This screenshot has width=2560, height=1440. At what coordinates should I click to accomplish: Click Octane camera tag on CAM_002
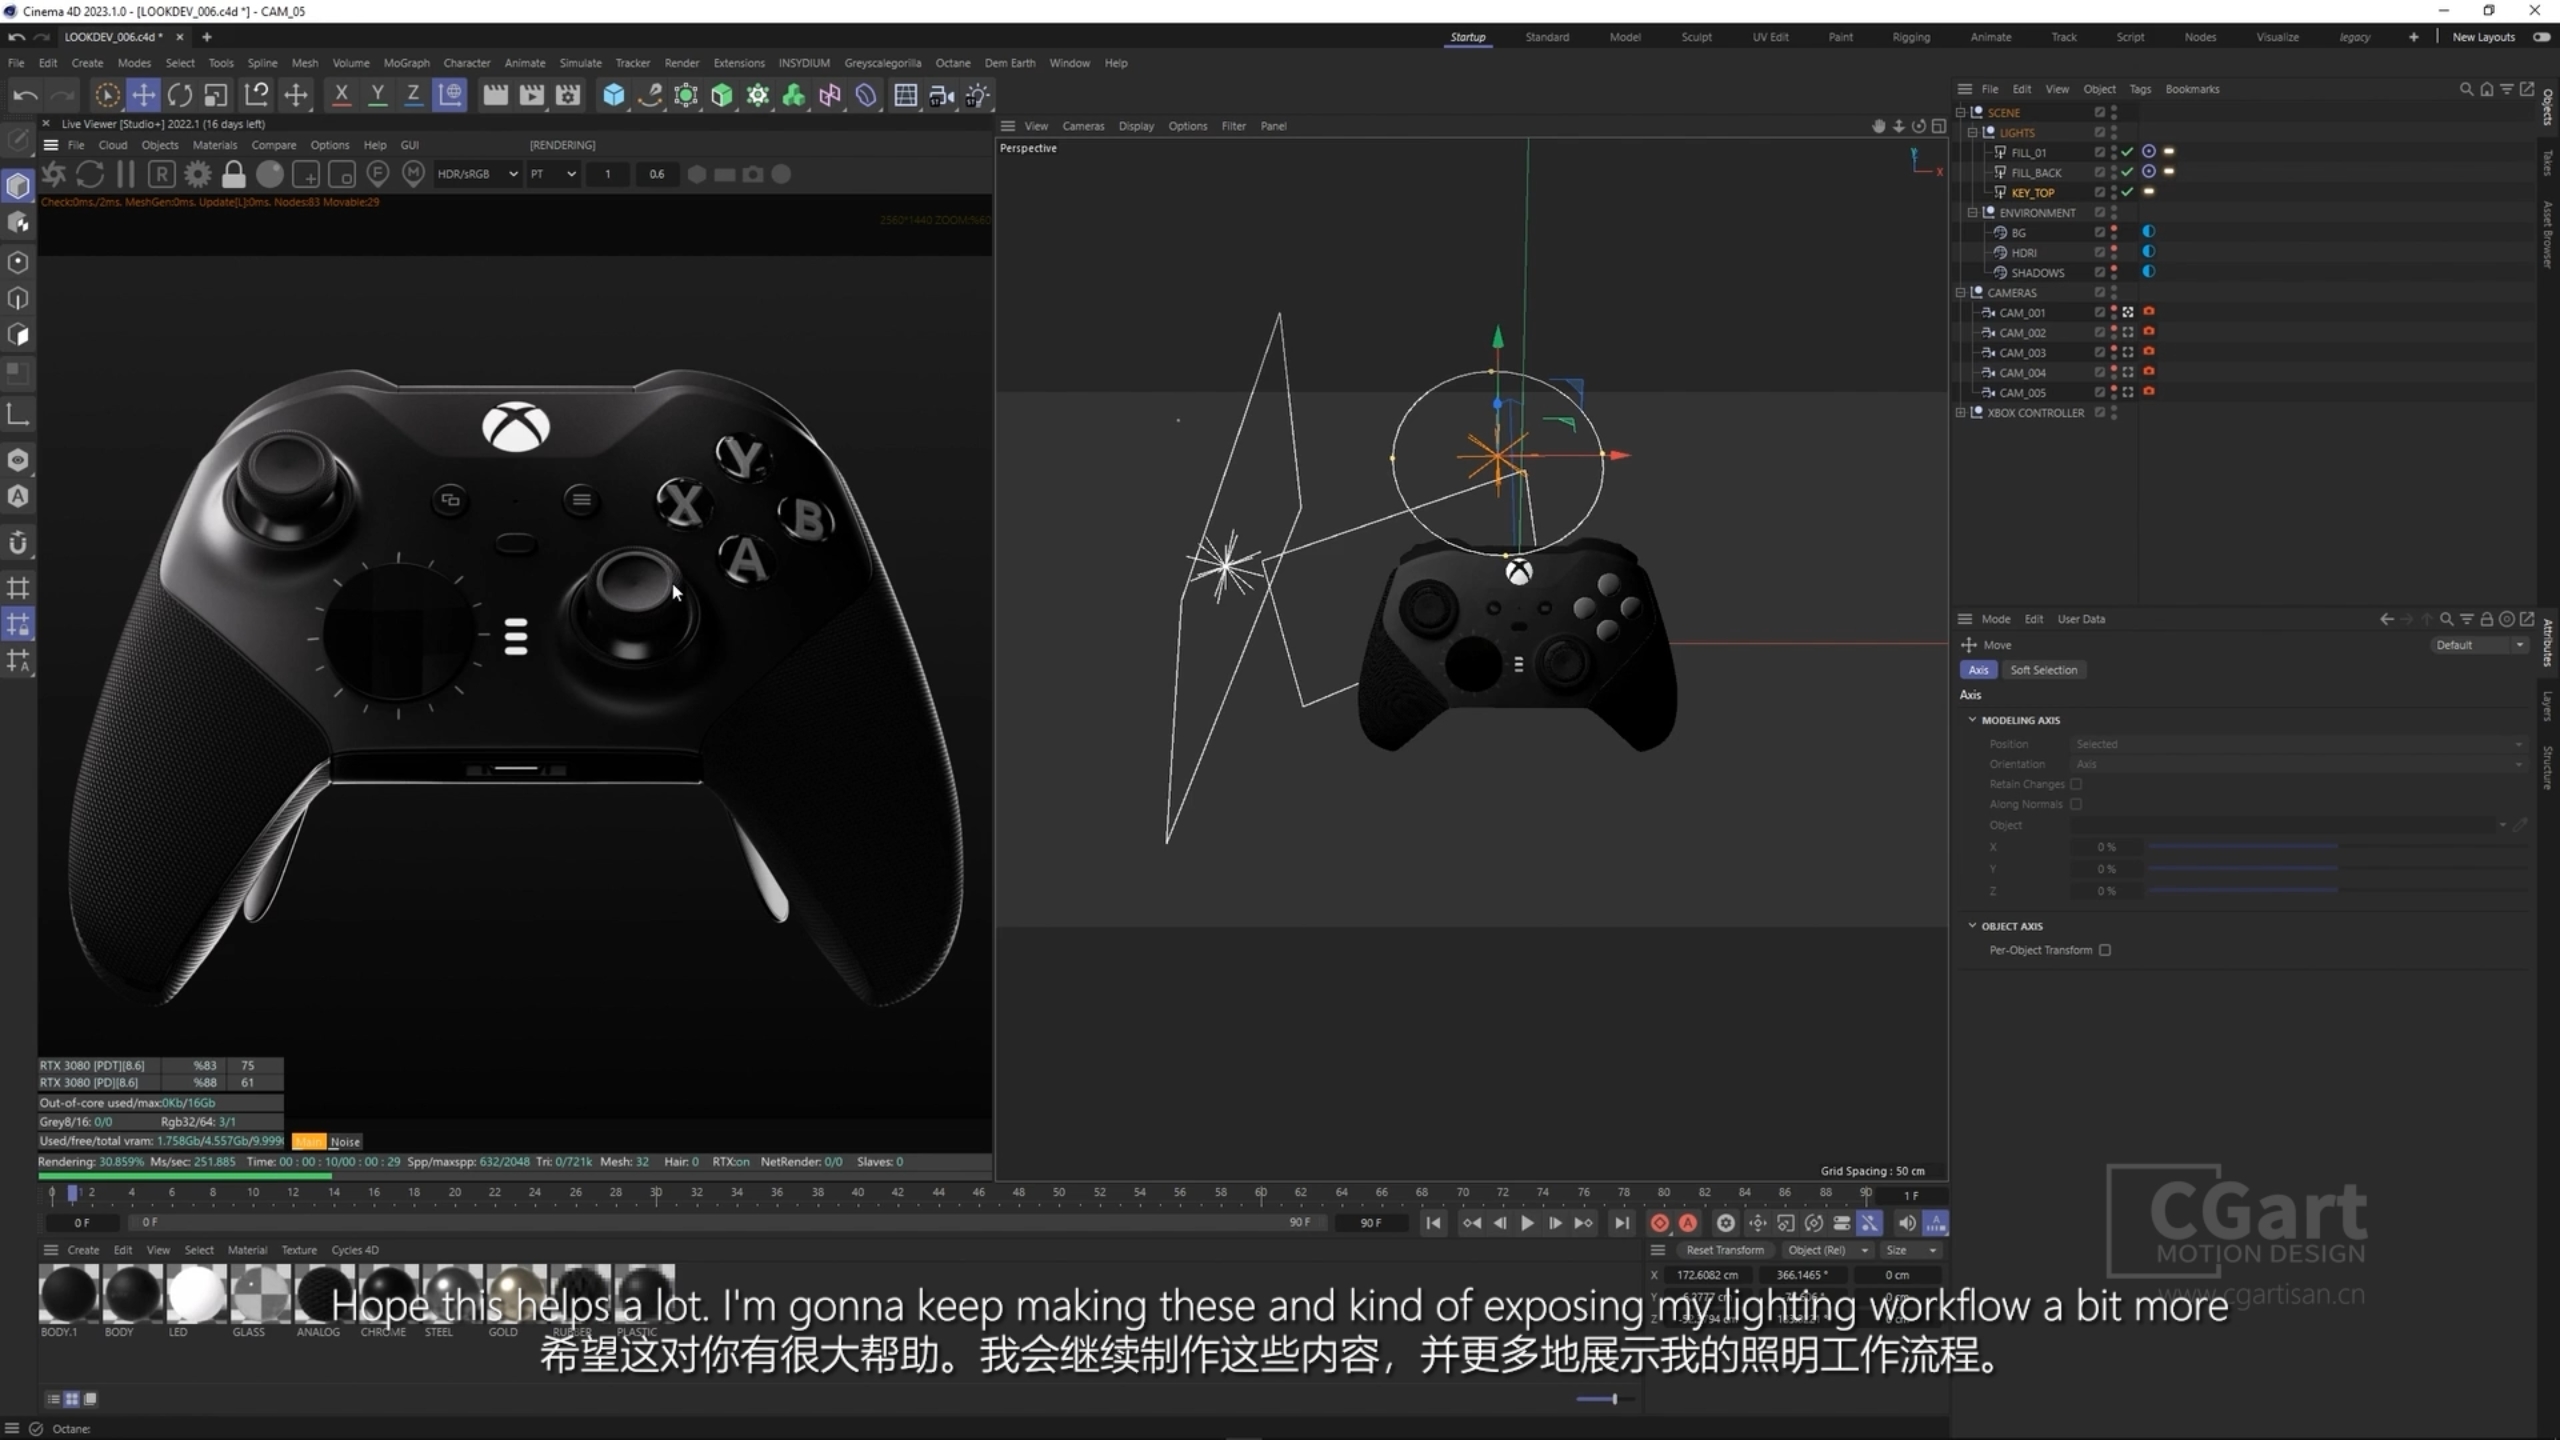[2148, 332]
